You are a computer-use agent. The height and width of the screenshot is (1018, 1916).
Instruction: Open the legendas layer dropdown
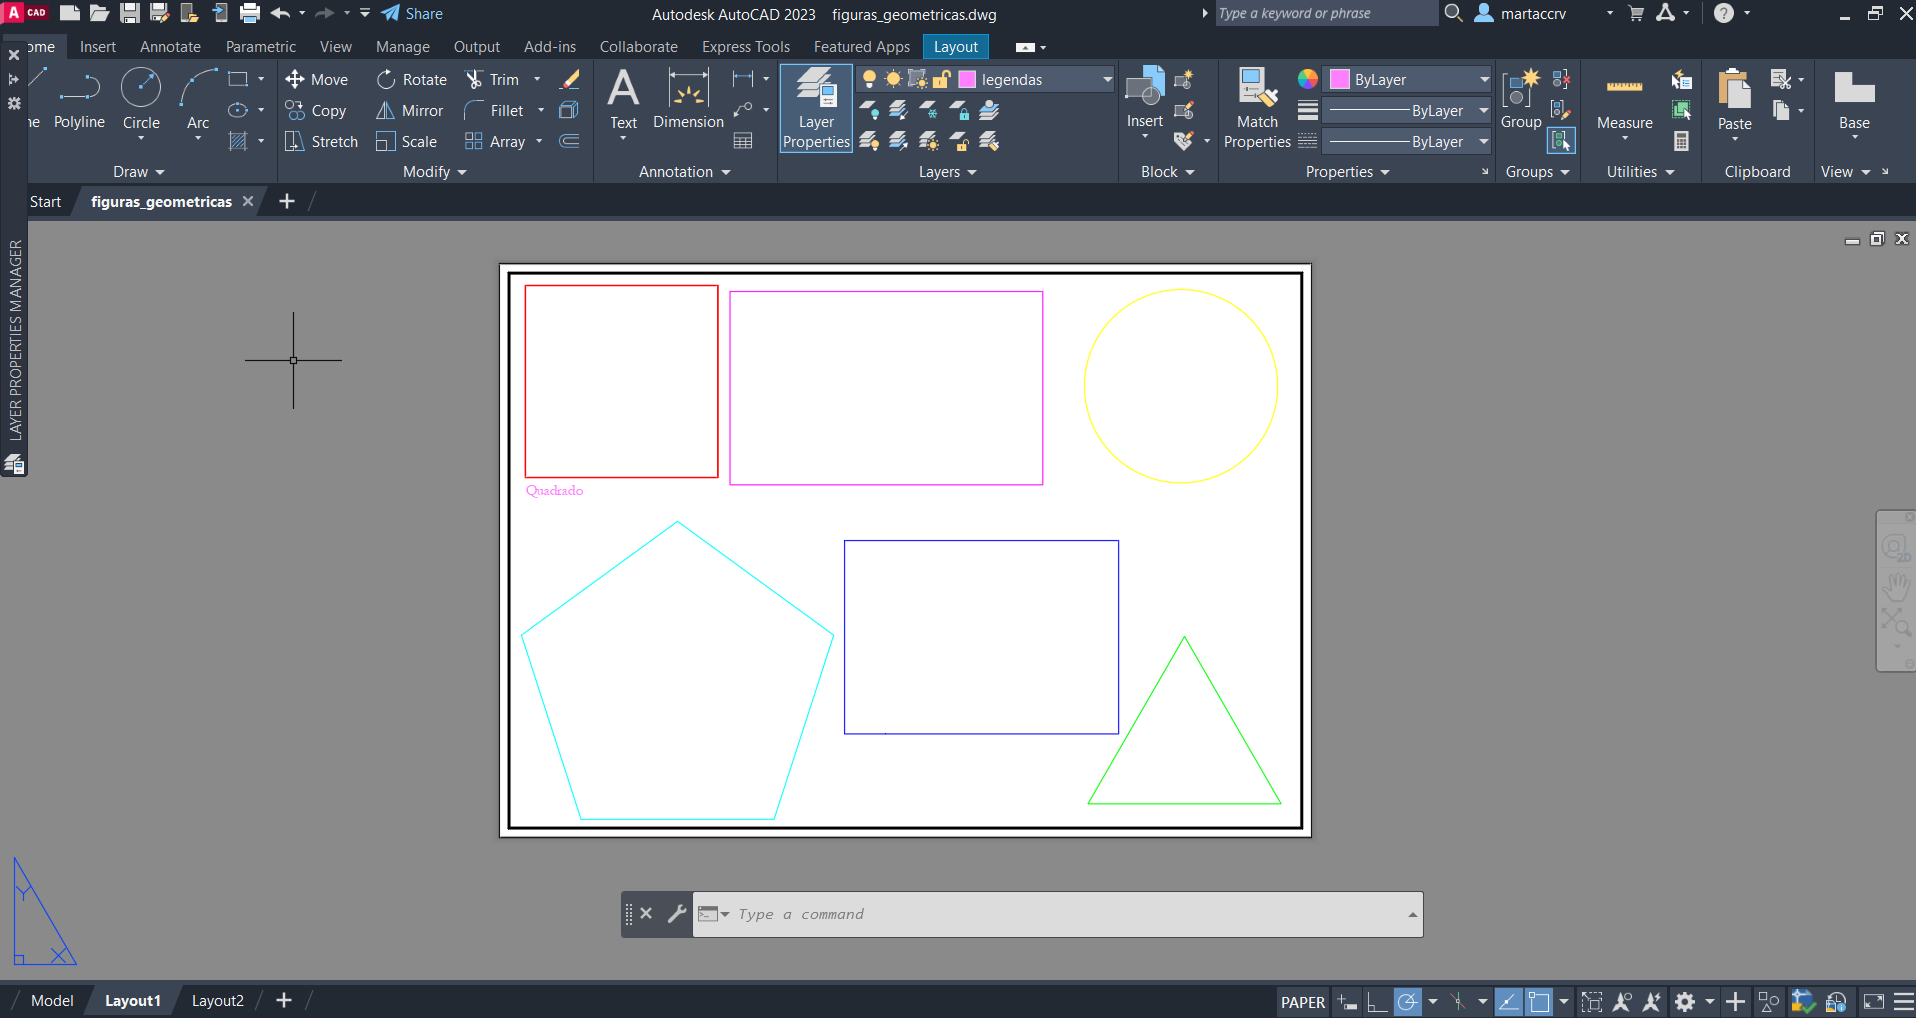point(1107,80)
